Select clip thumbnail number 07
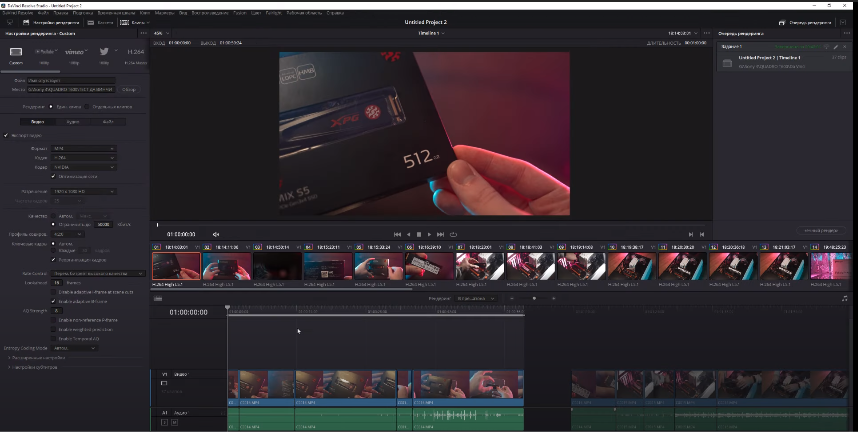Screen dimensions: 858x432 479,266
